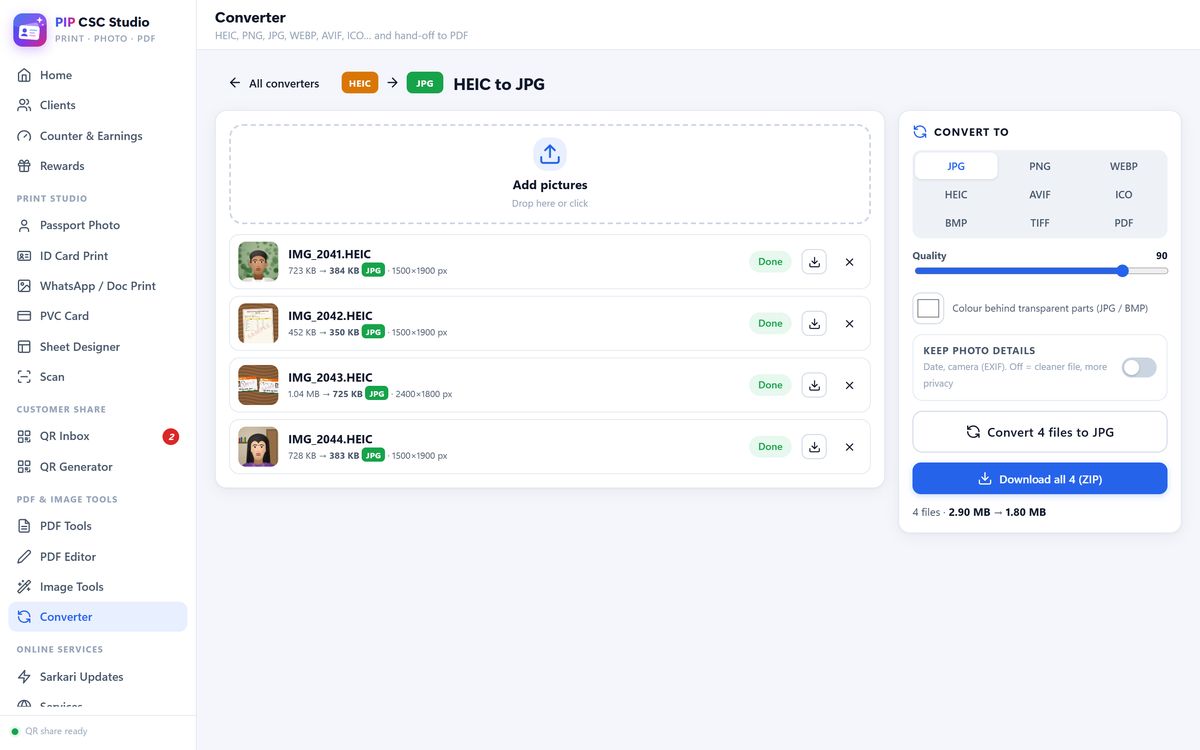The height and width of the screenshot is (750, 1200).
Task: Open the Scan tool
Action: pyautogui.click(x=98, y=377)
